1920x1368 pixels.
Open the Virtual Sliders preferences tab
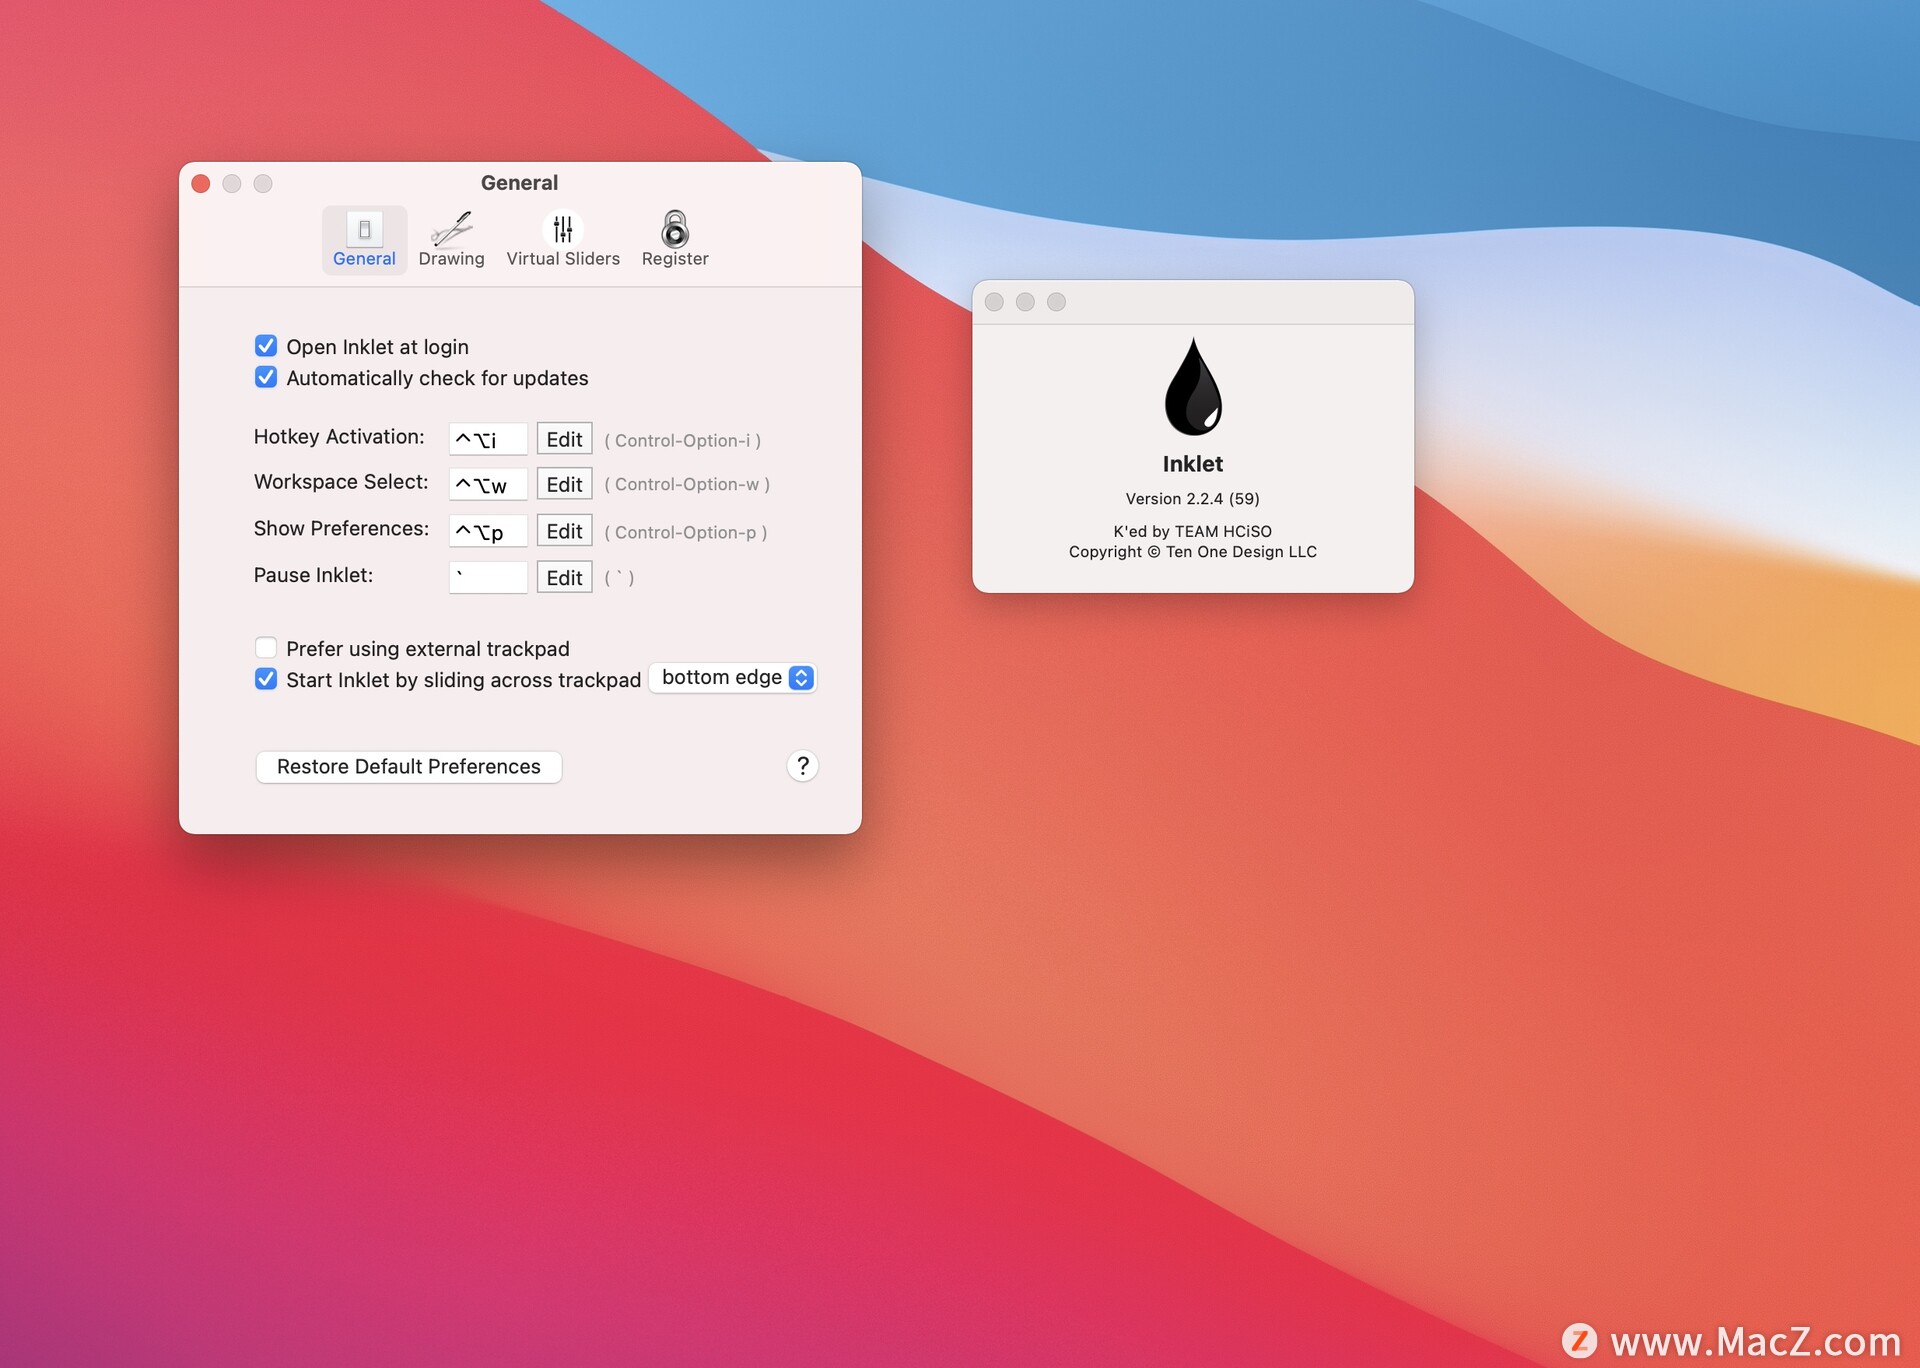(x=563, y=240)
